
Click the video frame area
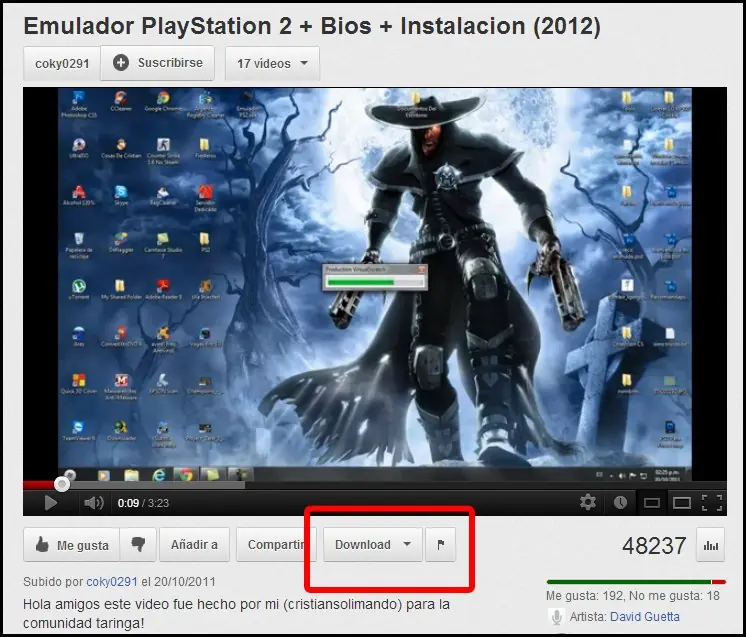[375, 284]
